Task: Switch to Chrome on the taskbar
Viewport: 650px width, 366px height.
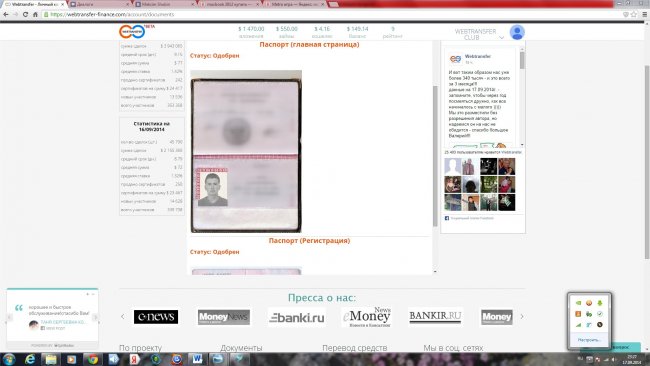Action: [93, 359]
